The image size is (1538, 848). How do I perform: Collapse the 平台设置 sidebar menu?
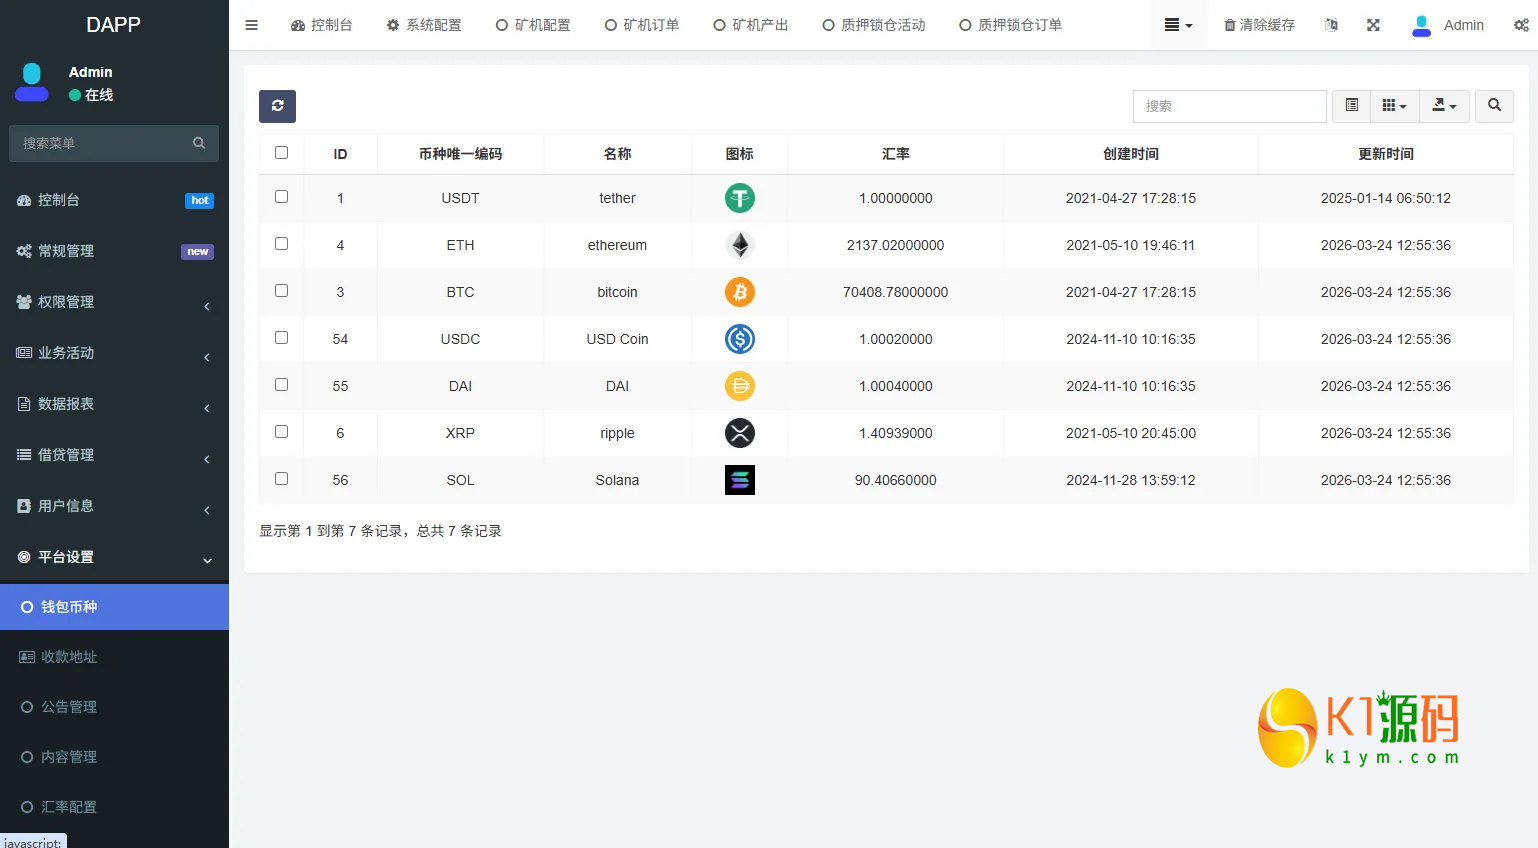[114, 557]
